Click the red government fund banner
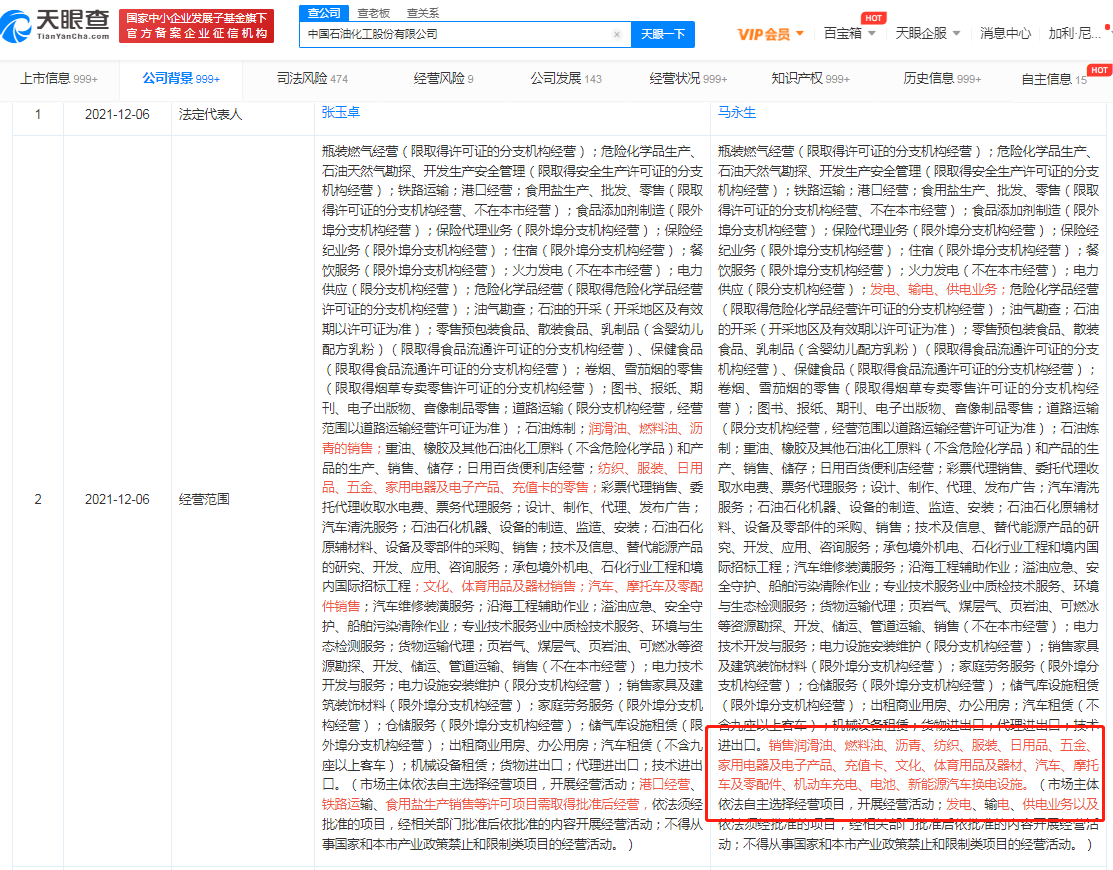Image resolution: width=1113 pixels, height=870 pixels. point(197,26)
